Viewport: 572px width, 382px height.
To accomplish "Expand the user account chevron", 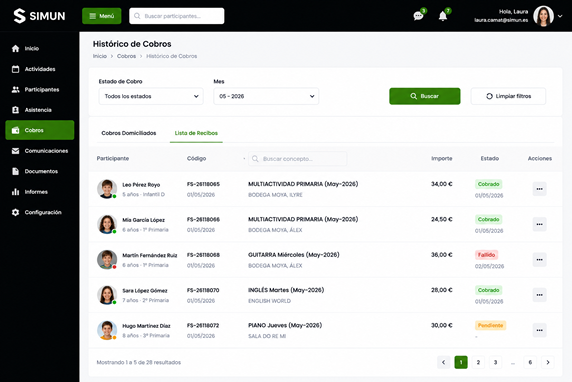I will (560, 16).
